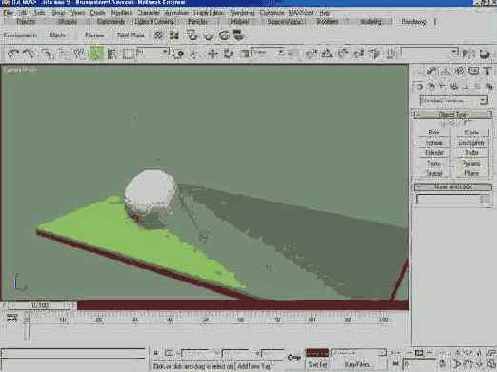
Task: Click the Box primitive button
Action: click(434, 132)
